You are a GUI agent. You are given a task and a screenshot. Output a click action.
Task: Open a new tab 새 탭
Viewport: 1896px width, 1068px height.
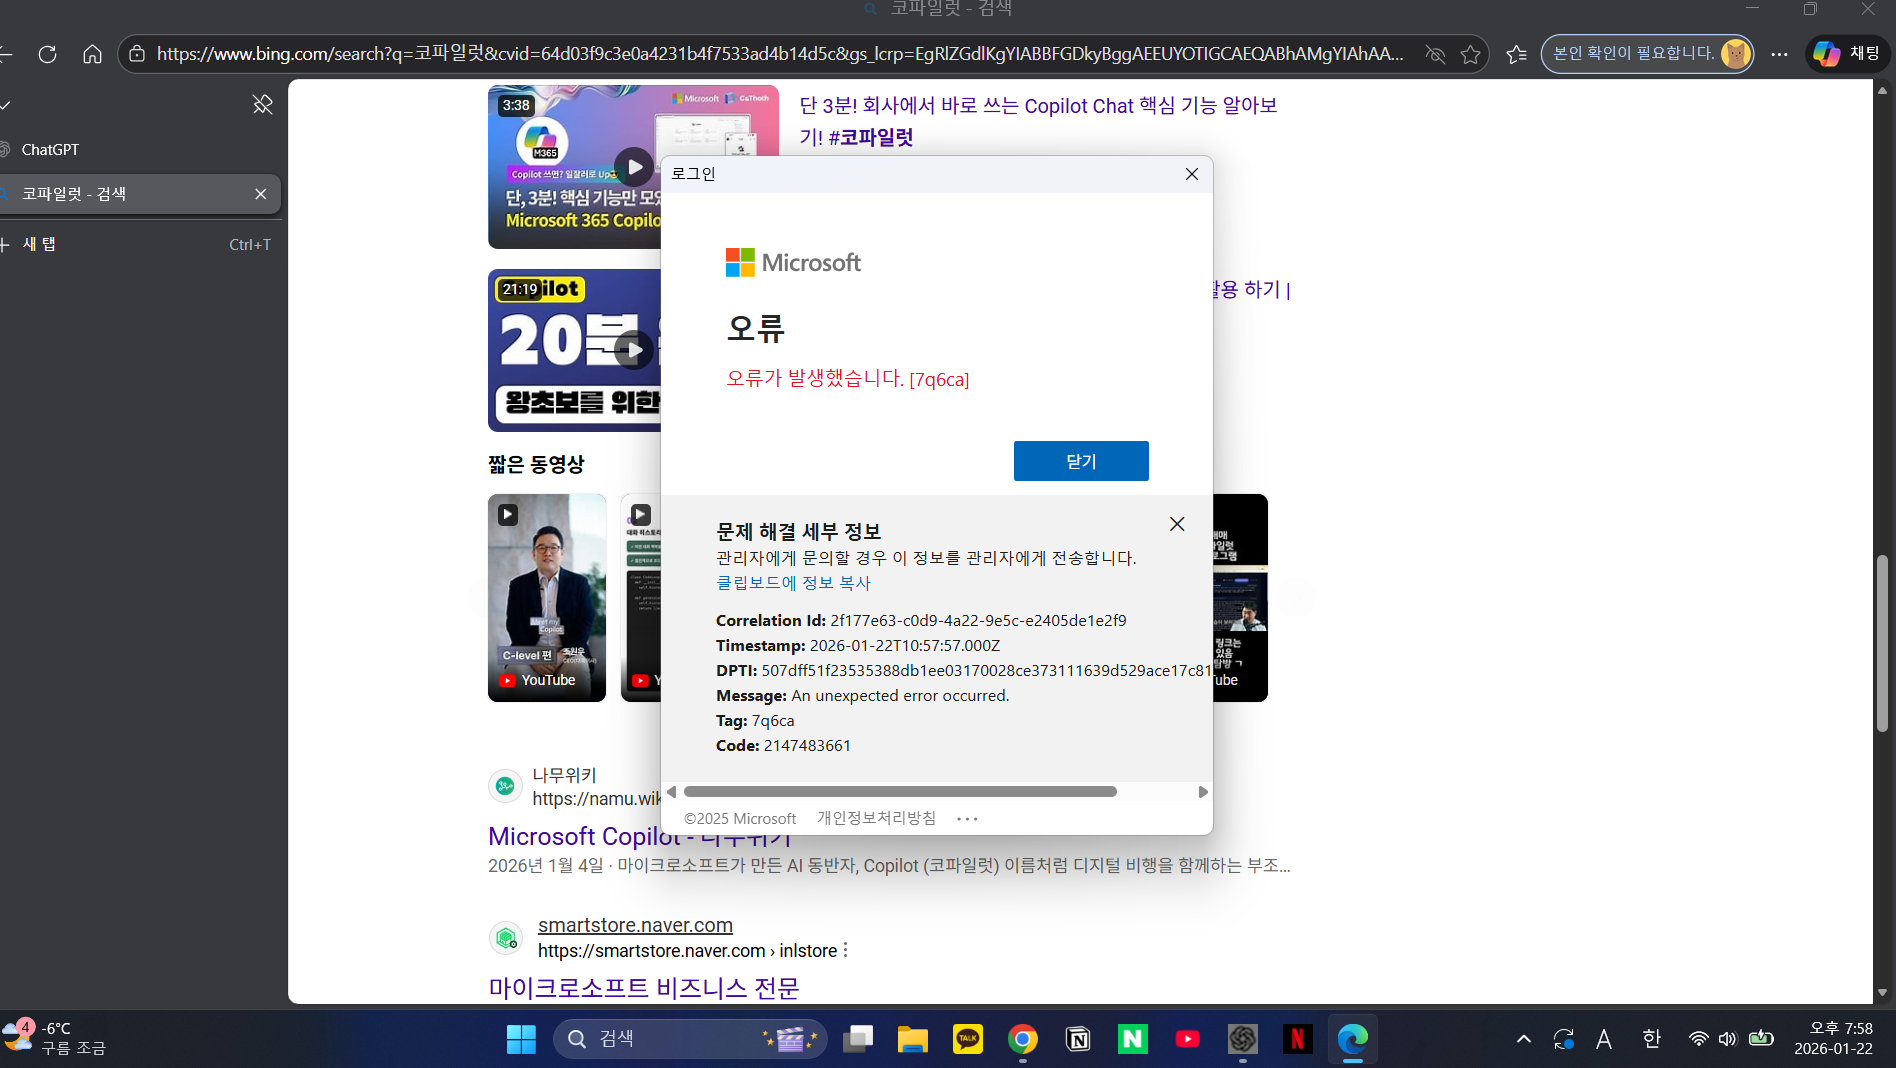coord(140,244)
